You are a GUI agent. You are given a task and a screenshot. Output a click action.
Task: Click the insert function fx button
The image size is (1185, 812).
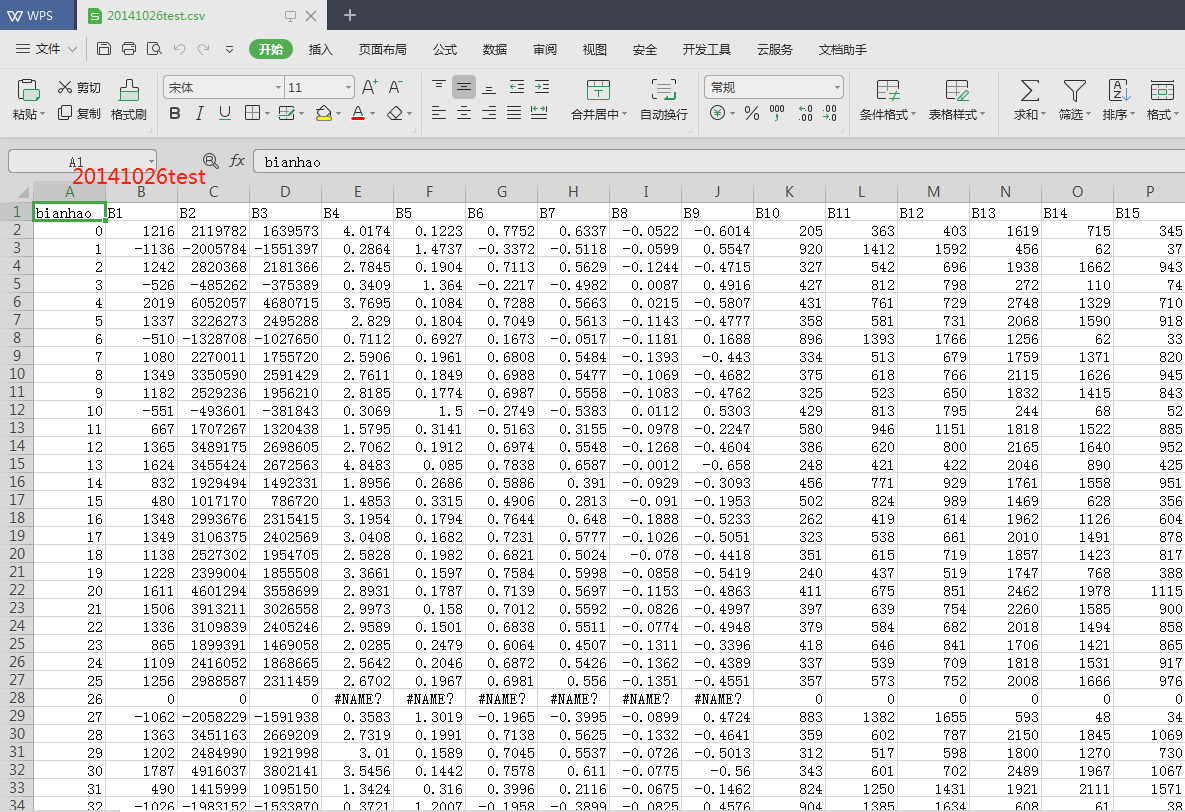pos(237,161)
